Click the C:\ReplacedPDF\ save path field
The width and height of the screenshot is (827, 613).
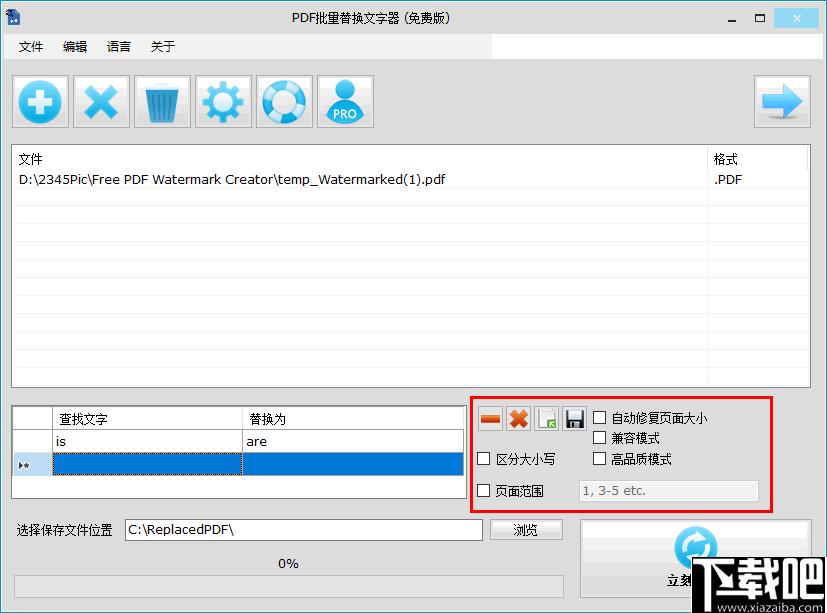304,530
